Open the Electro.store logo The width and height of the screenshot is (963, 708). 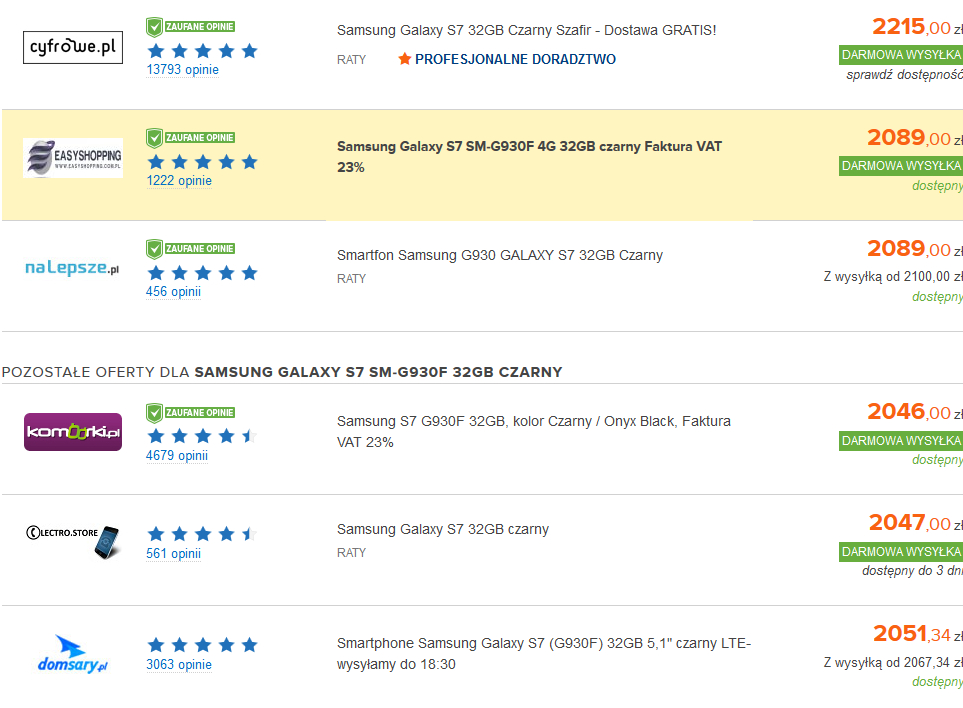tap(73, 539)
